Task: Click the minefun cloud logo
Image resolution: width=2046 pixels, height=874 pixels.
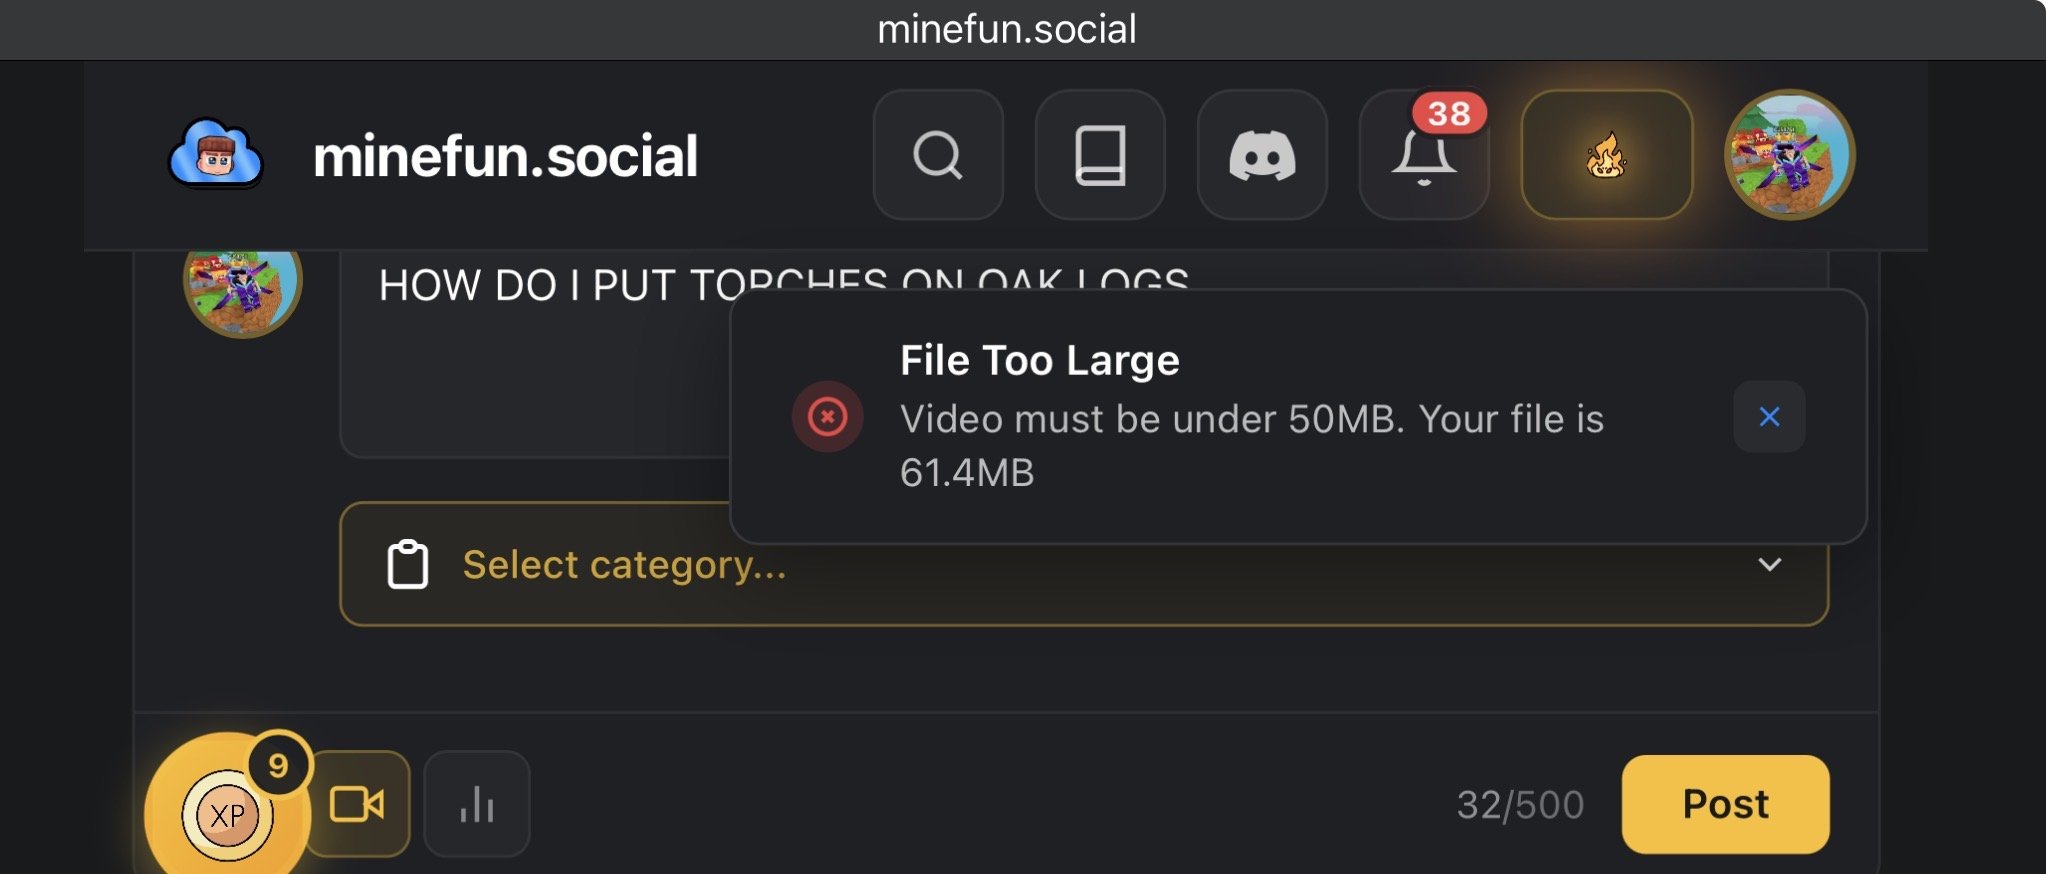Action: point(215,155)
